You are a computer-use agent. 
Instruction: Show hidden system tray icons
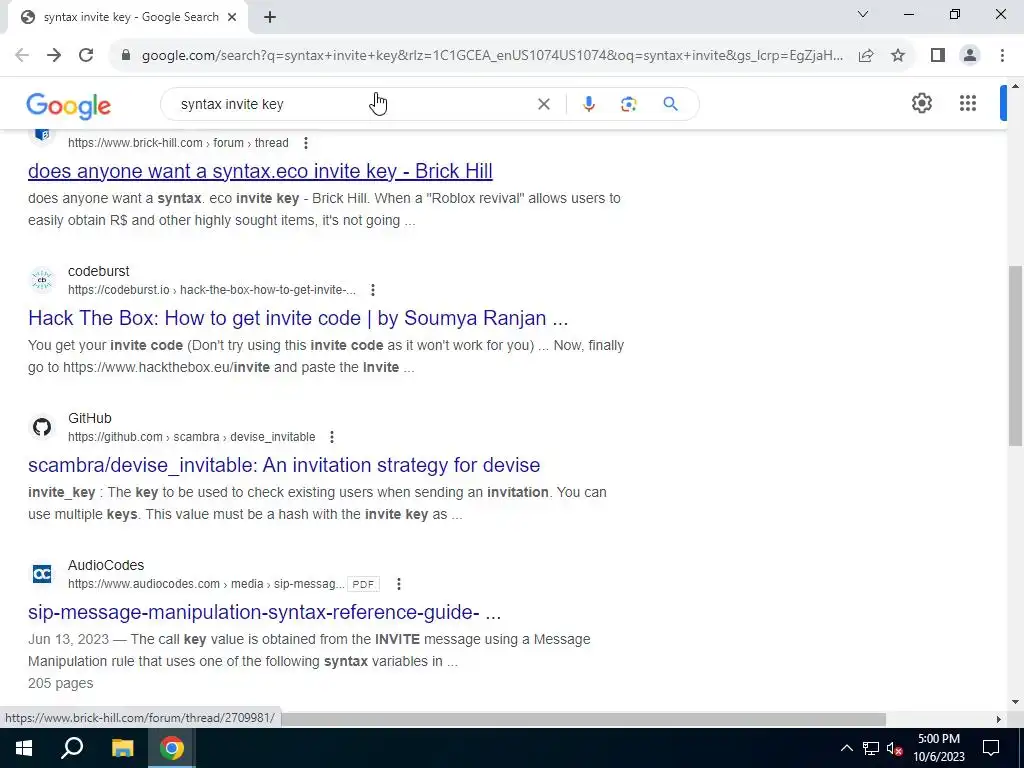point(846,748)
